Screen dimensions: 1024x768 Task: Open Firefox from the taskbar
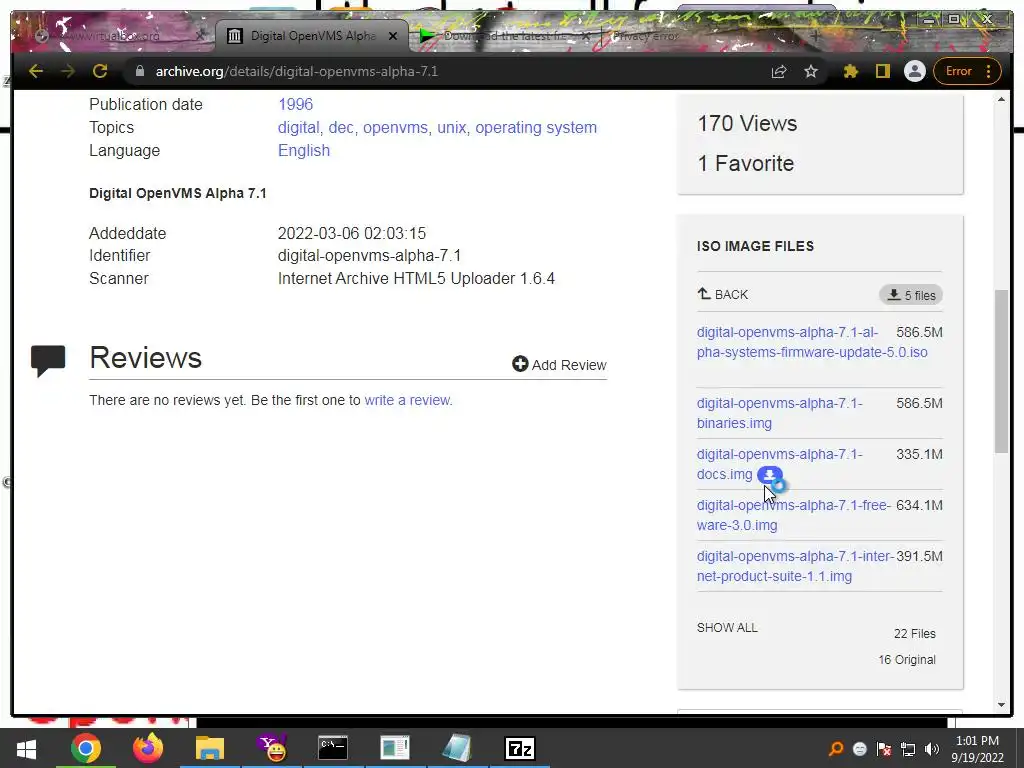tap(148, 748)
